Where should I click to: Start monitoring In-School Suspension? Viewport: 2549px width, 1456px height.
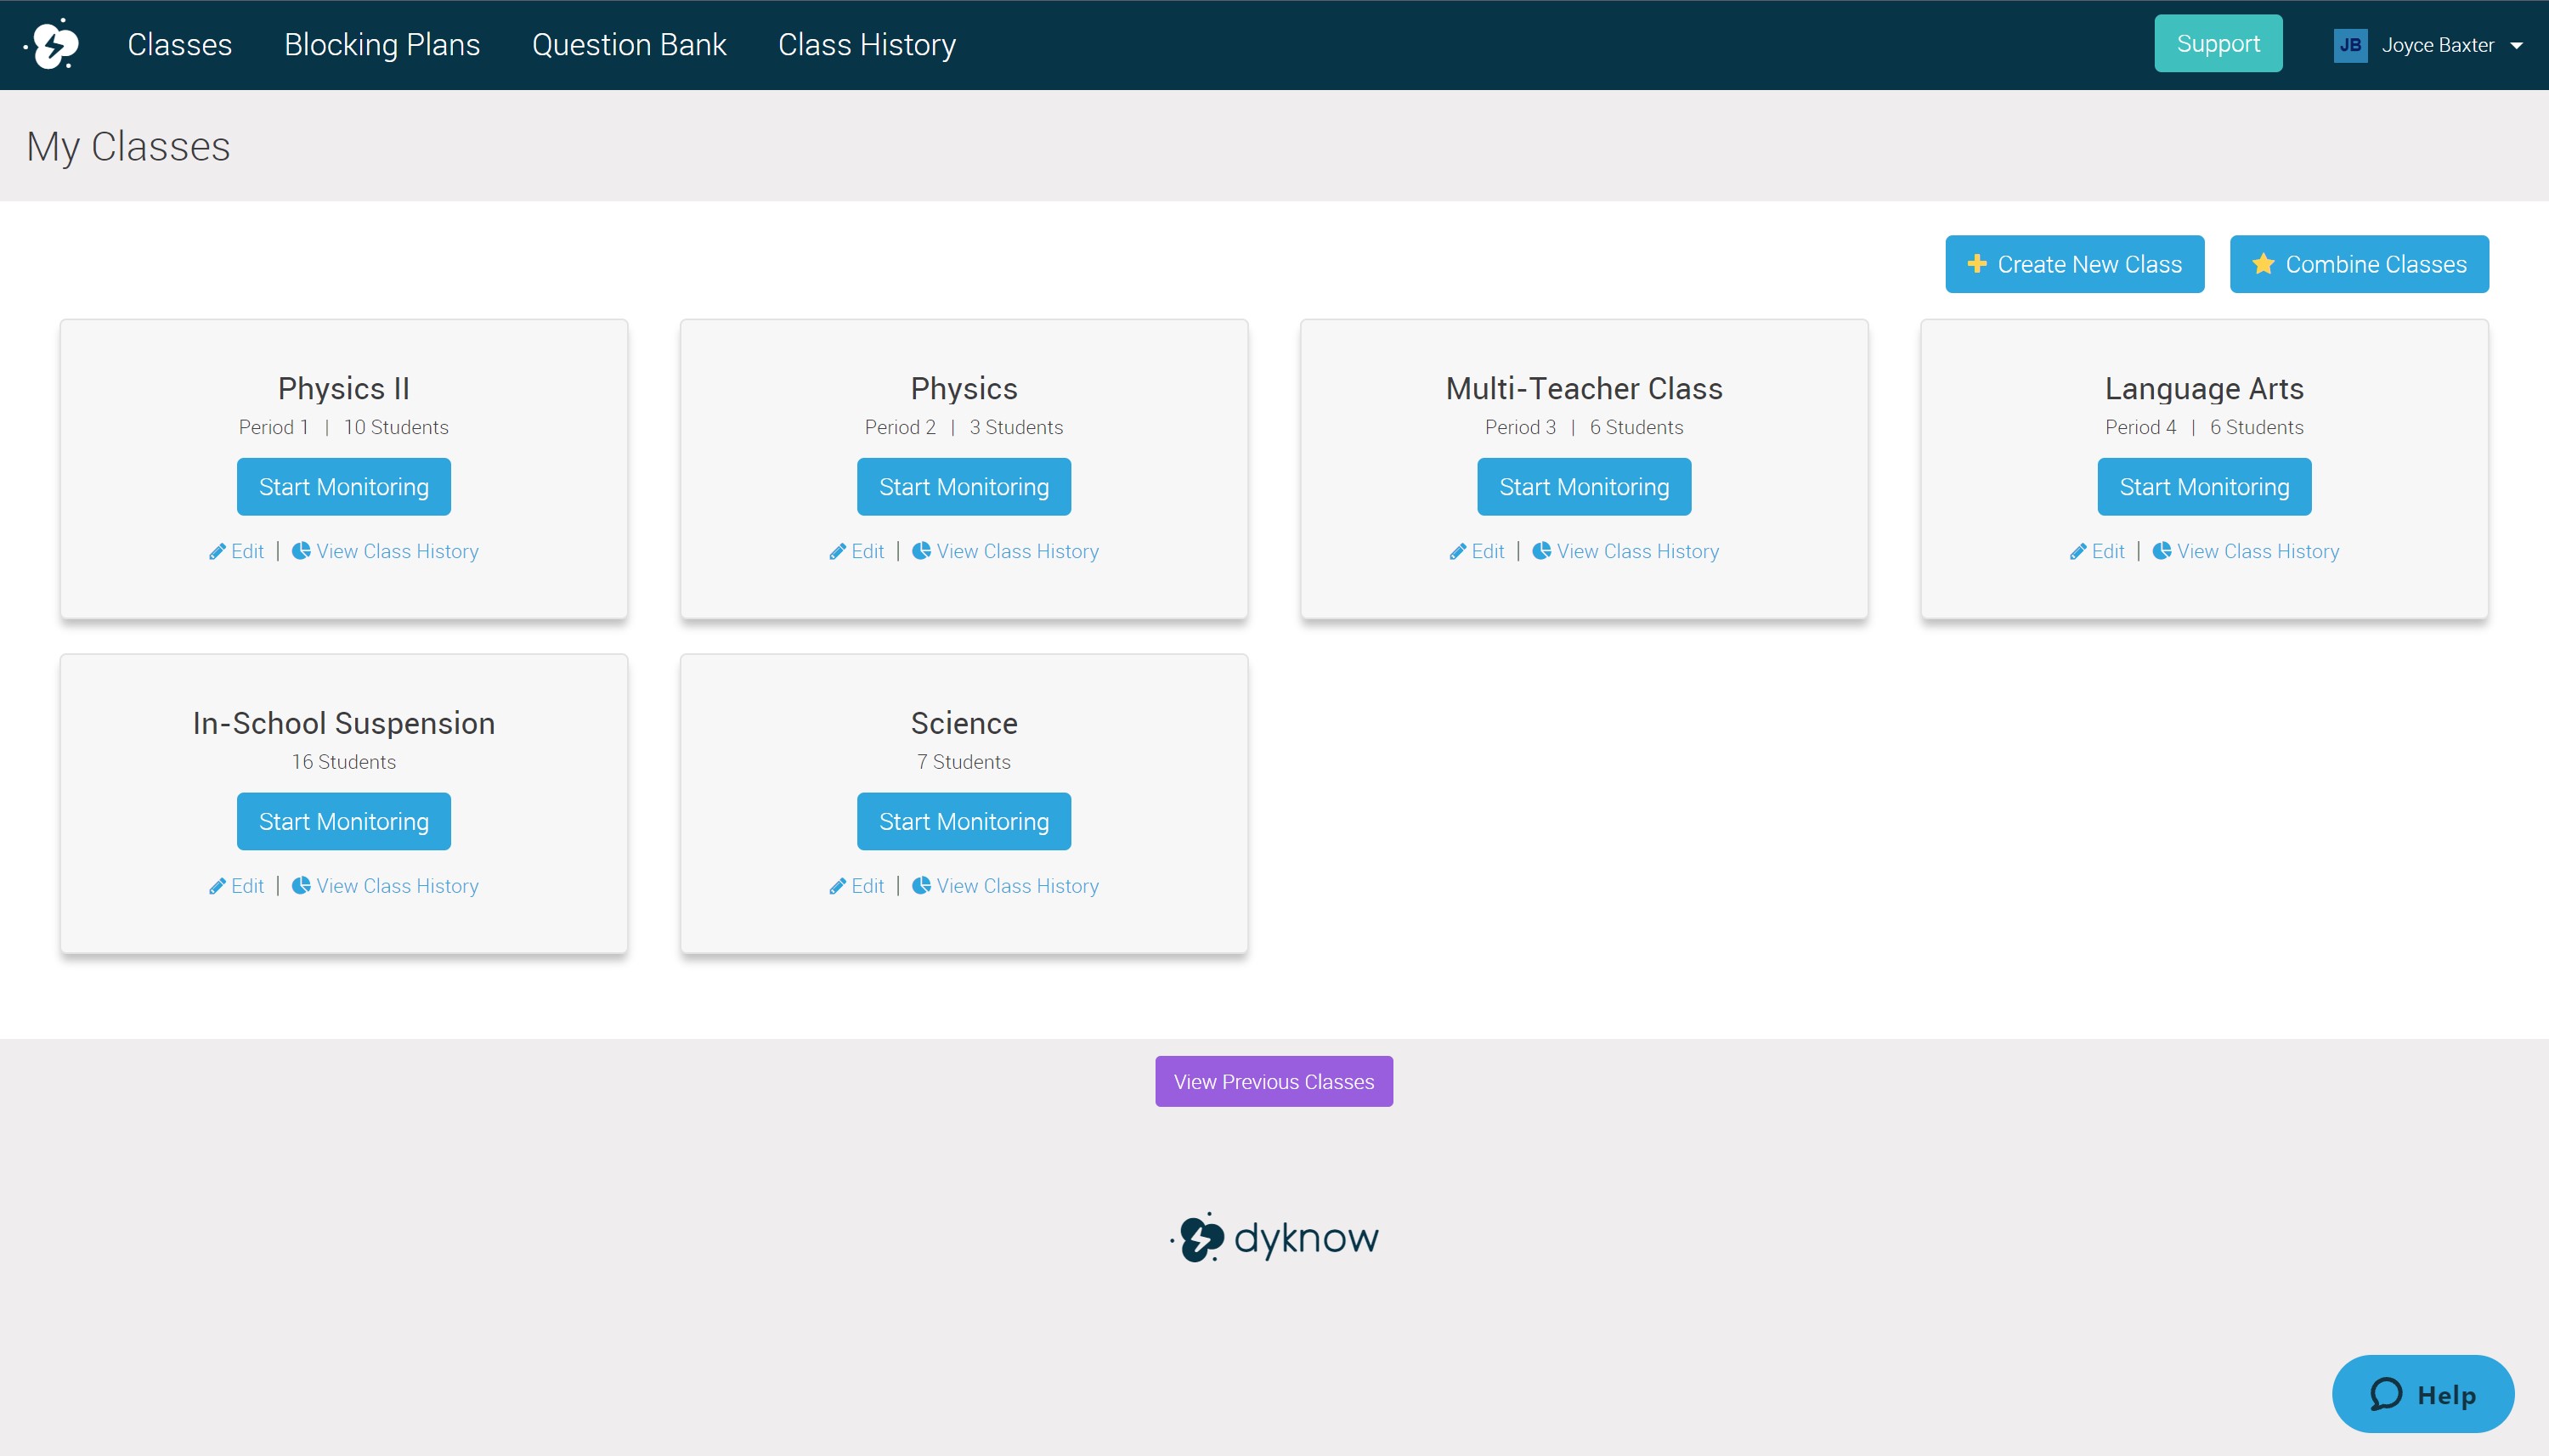pos(344,822)
